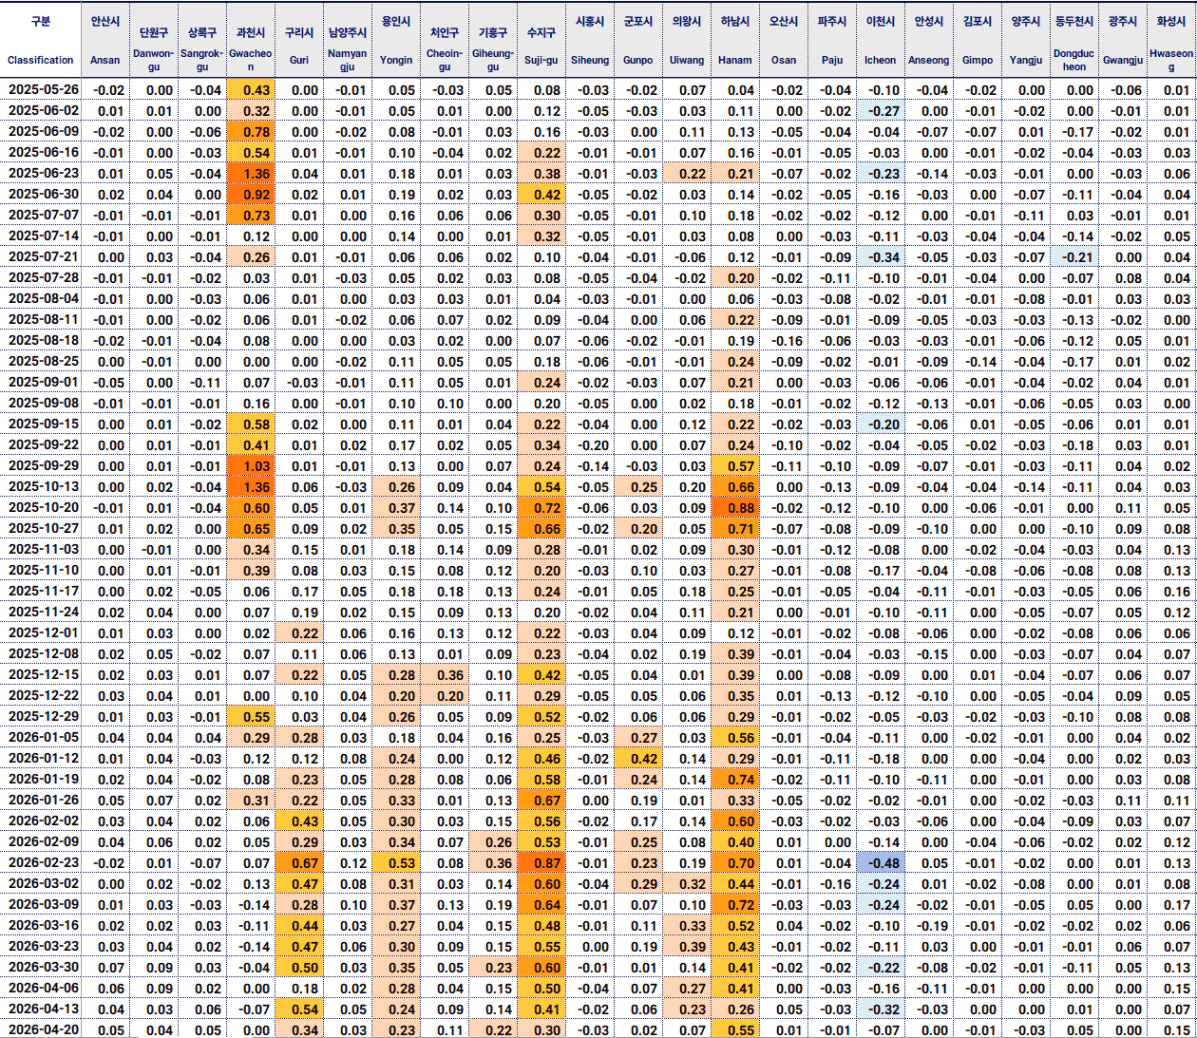Click Gwacheon 1.36 cell in 2025-06-23 row
This screenshot has height=1038, width=1197.
tap(250, 173)
